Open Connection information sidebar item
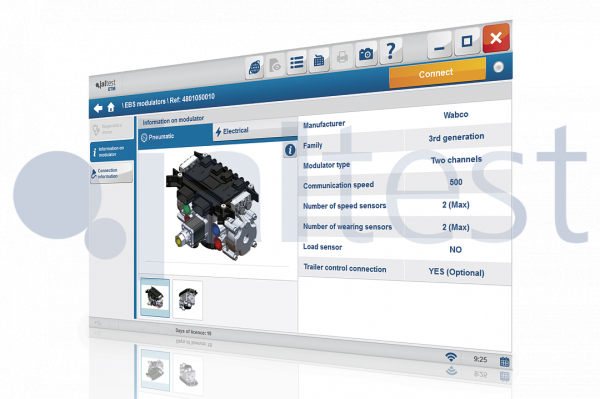Viewport: 600px width, 399px height. coord(112,173)
